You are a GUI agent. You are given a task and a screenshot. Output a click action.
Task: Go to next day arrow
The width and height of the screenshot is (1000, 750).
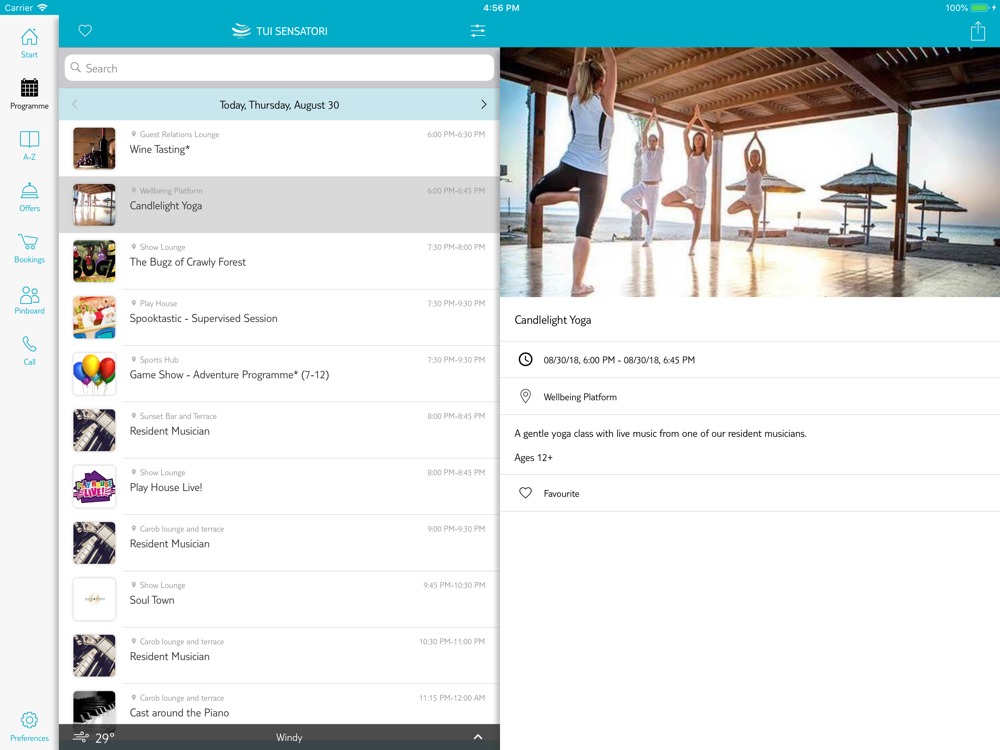click(483, 104)
